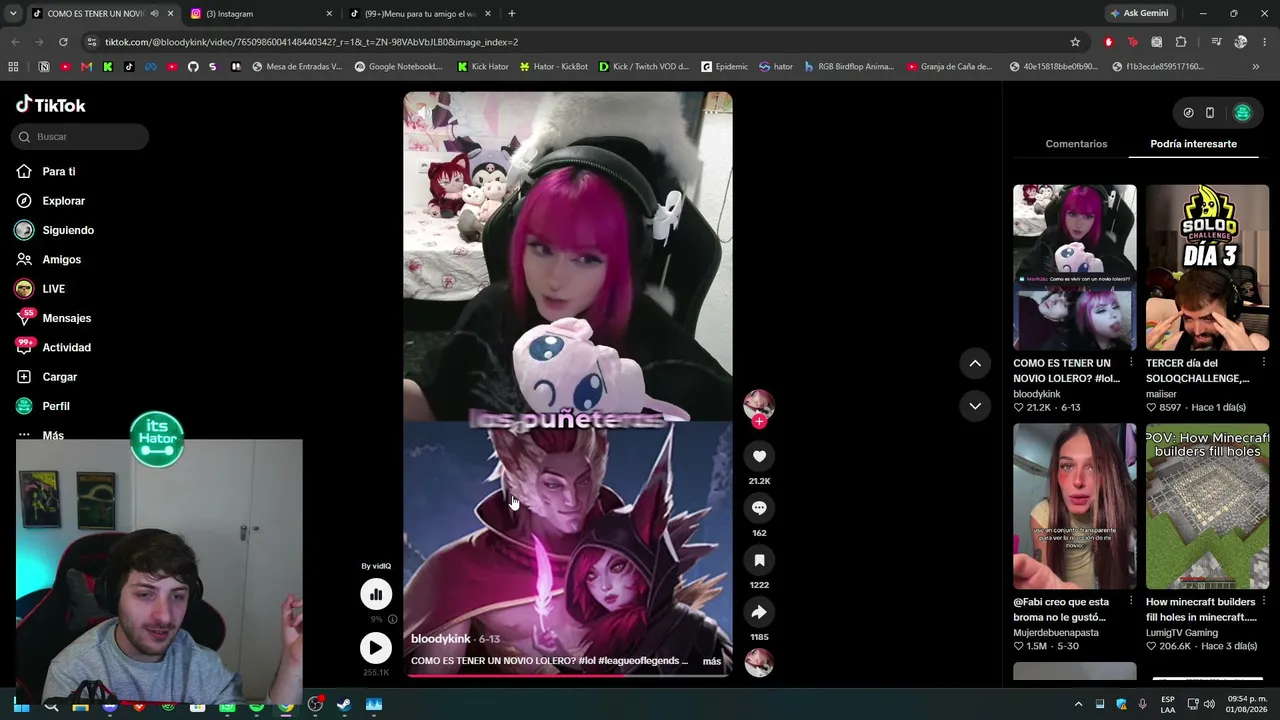
Task: Share the video using the arrow icon
Action: click(x=759, y=612)
